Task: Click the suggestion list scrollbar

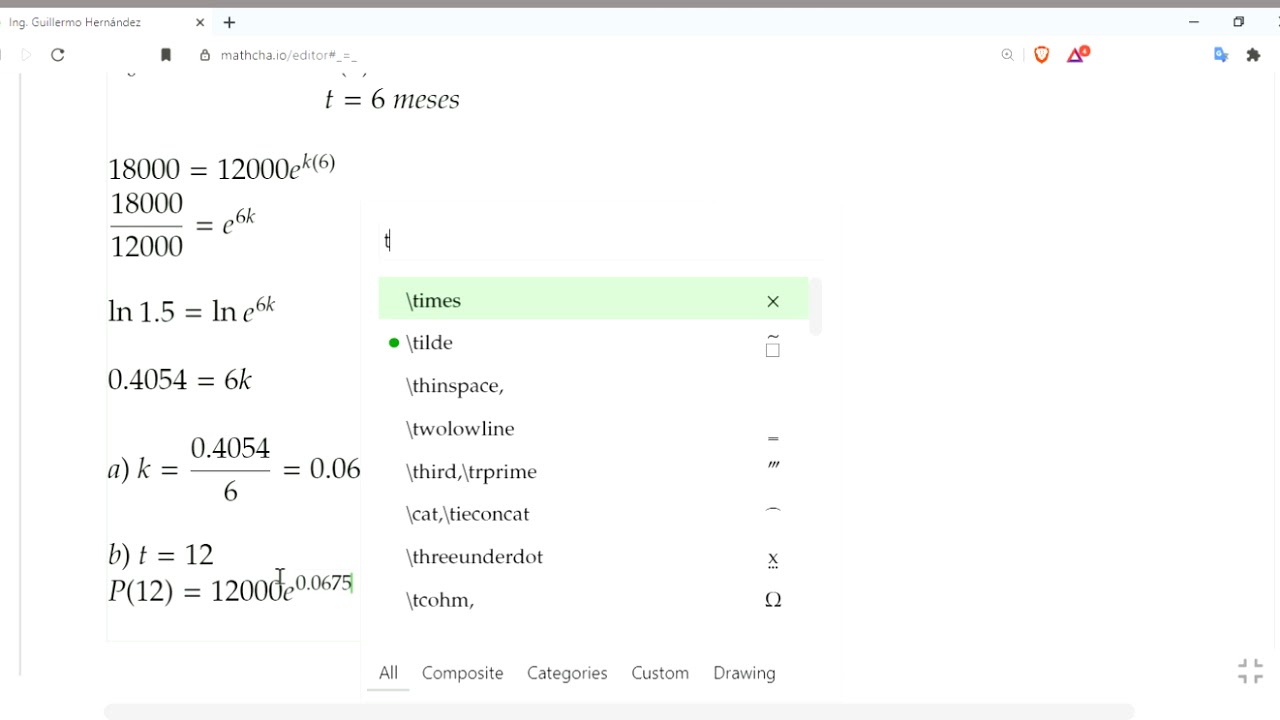Action: click(816, 307)
